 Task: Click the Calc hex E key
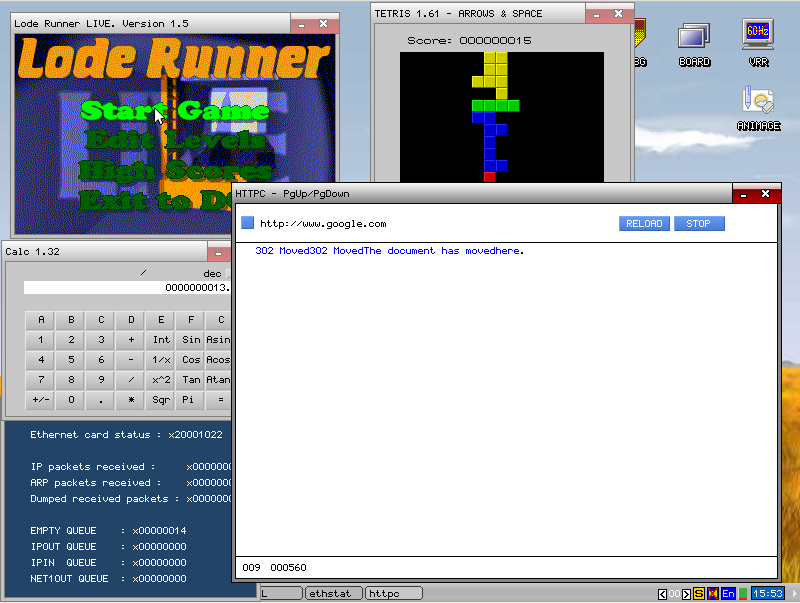click(161, 320)
